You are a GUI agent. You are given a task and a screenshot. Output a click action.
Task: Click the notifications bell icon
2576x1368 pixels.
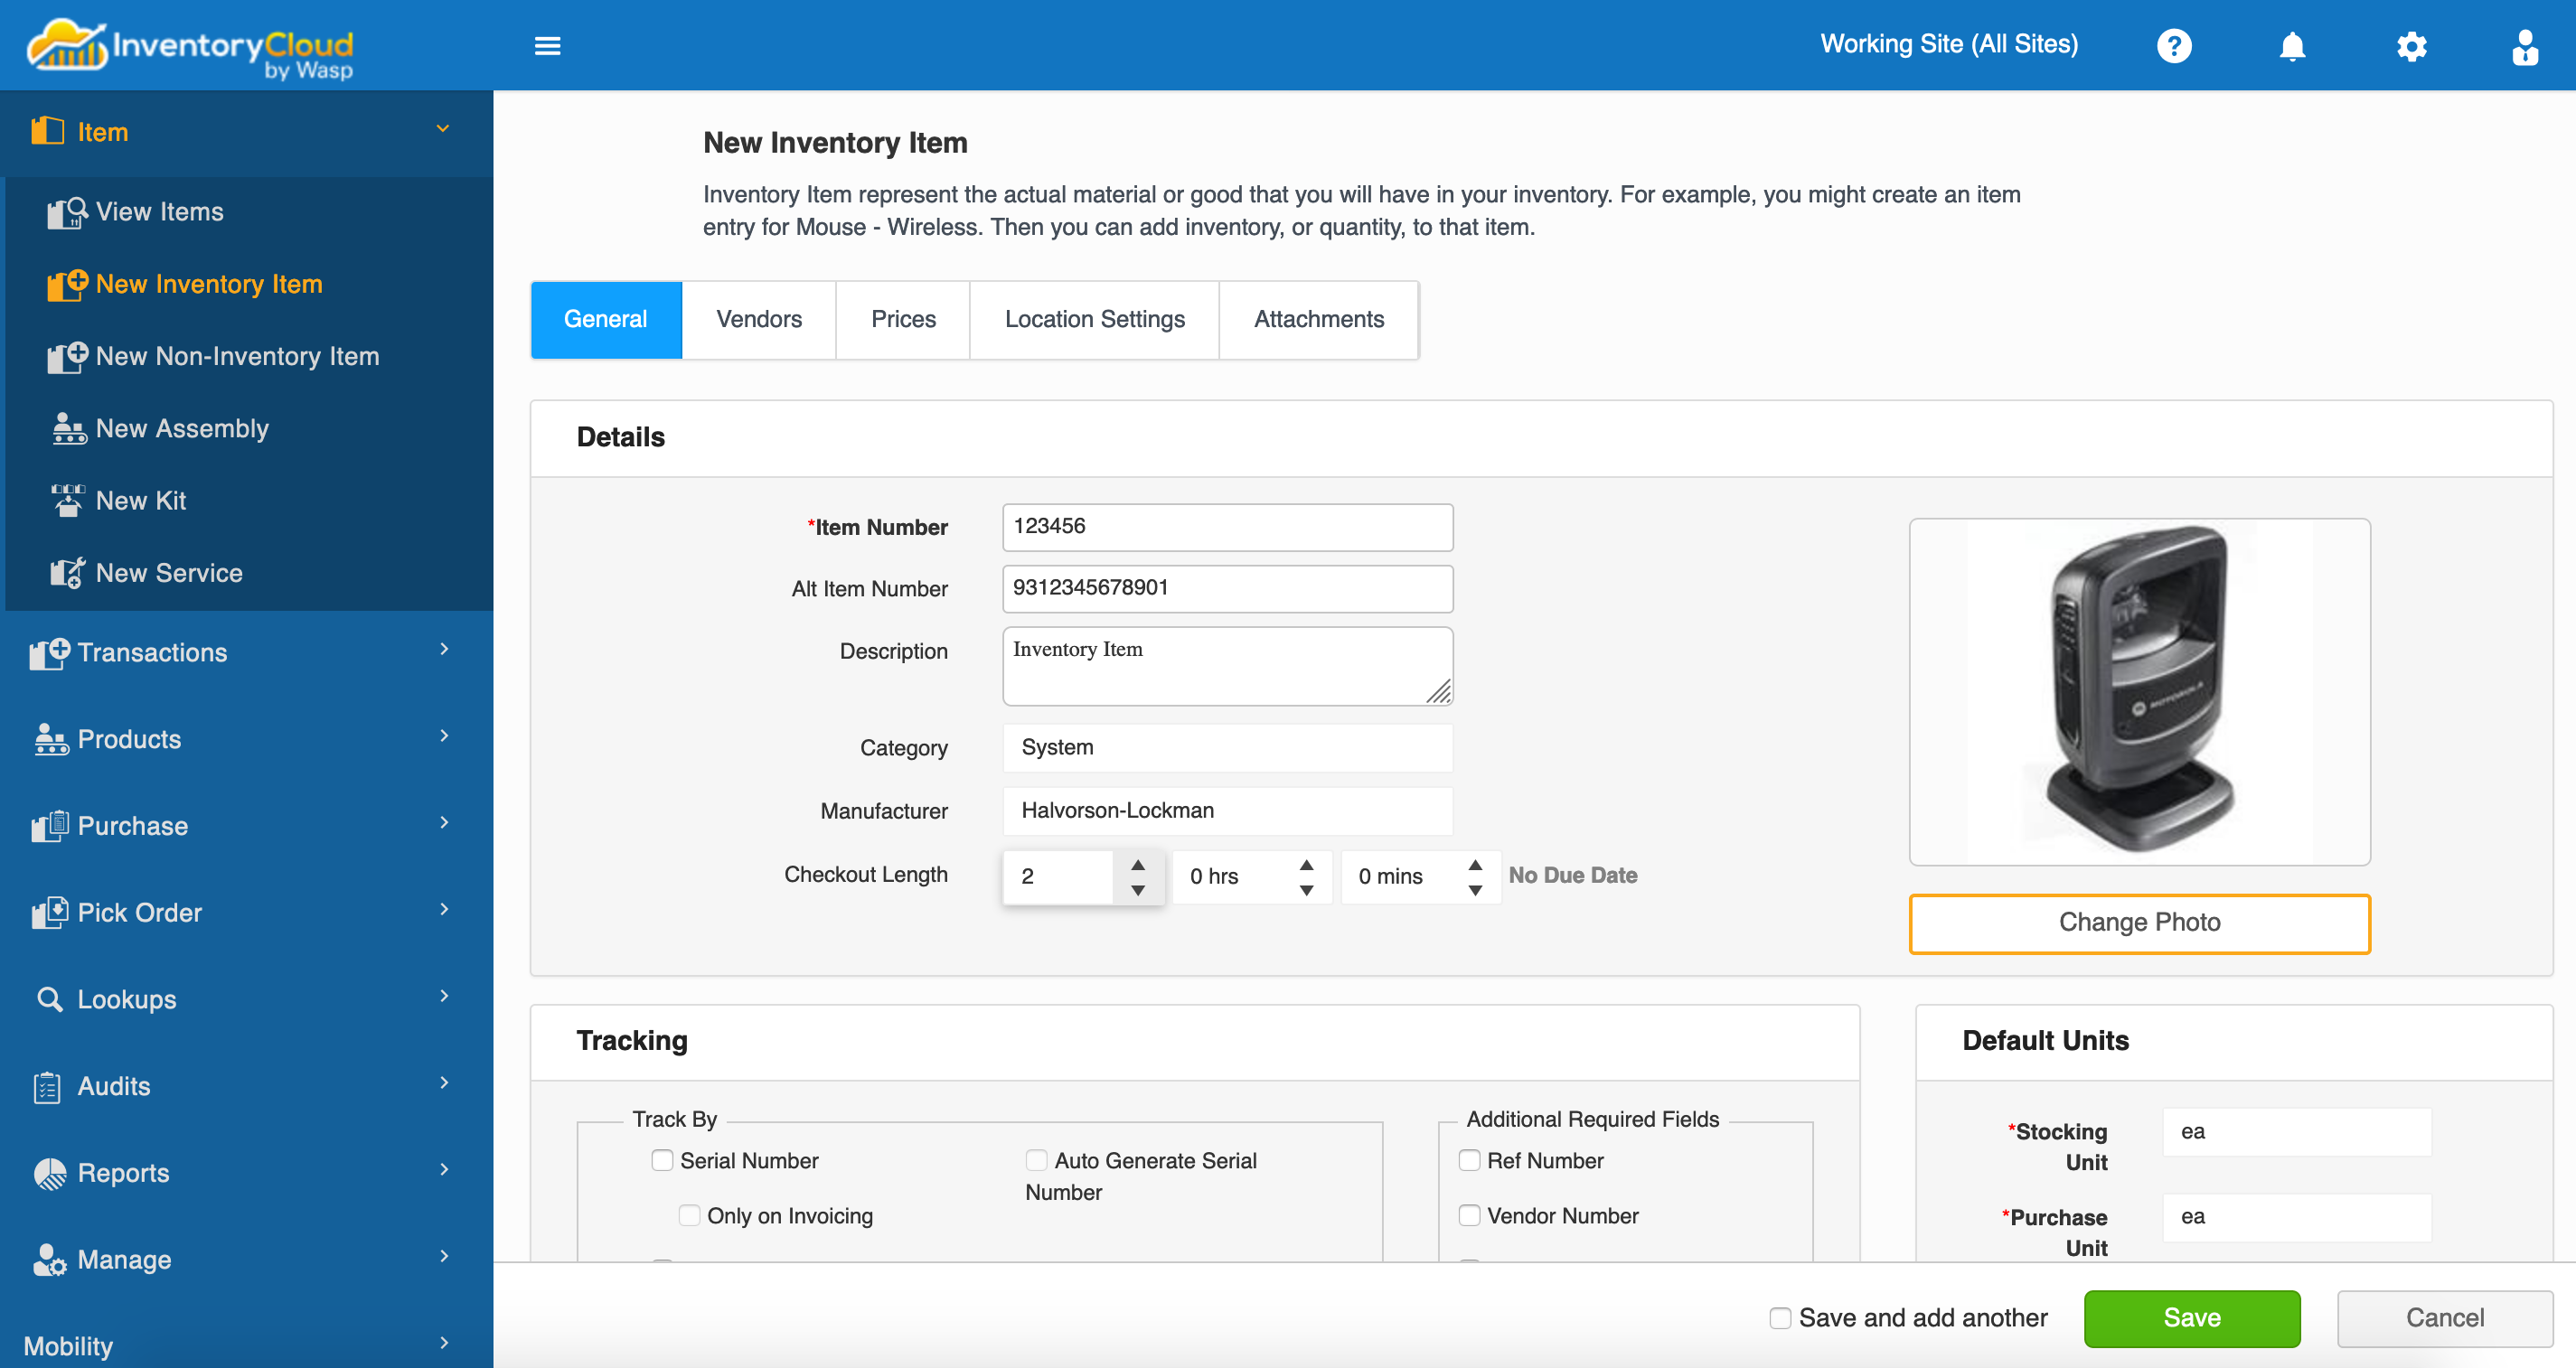[x=2292, y=46]
